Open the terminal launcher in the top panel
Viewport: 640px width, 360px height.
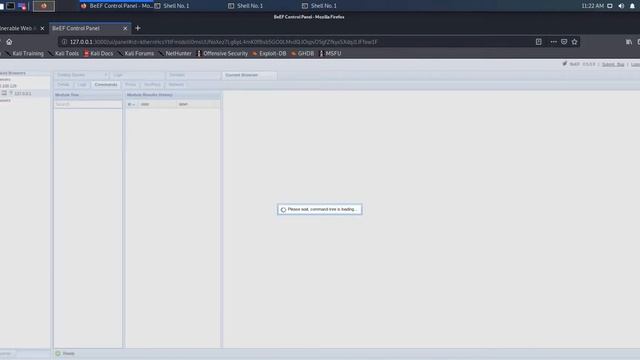point(11,6)
